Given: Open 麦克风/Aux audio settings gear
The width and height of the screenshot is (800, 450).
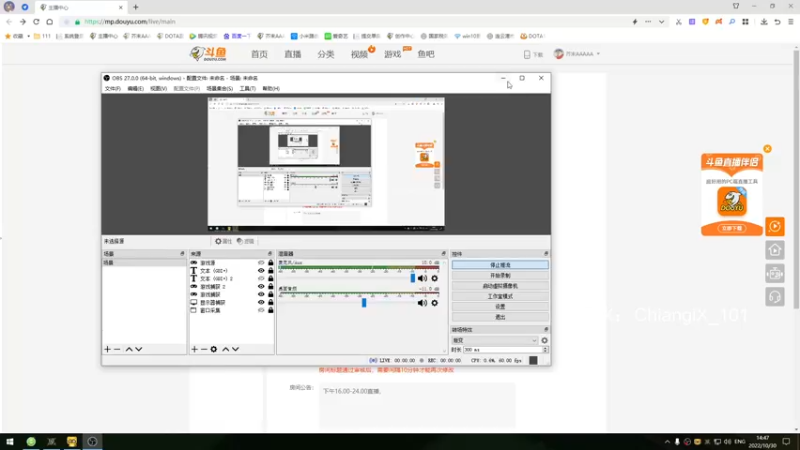Looking at the screenshot, I should coord(435,279).
